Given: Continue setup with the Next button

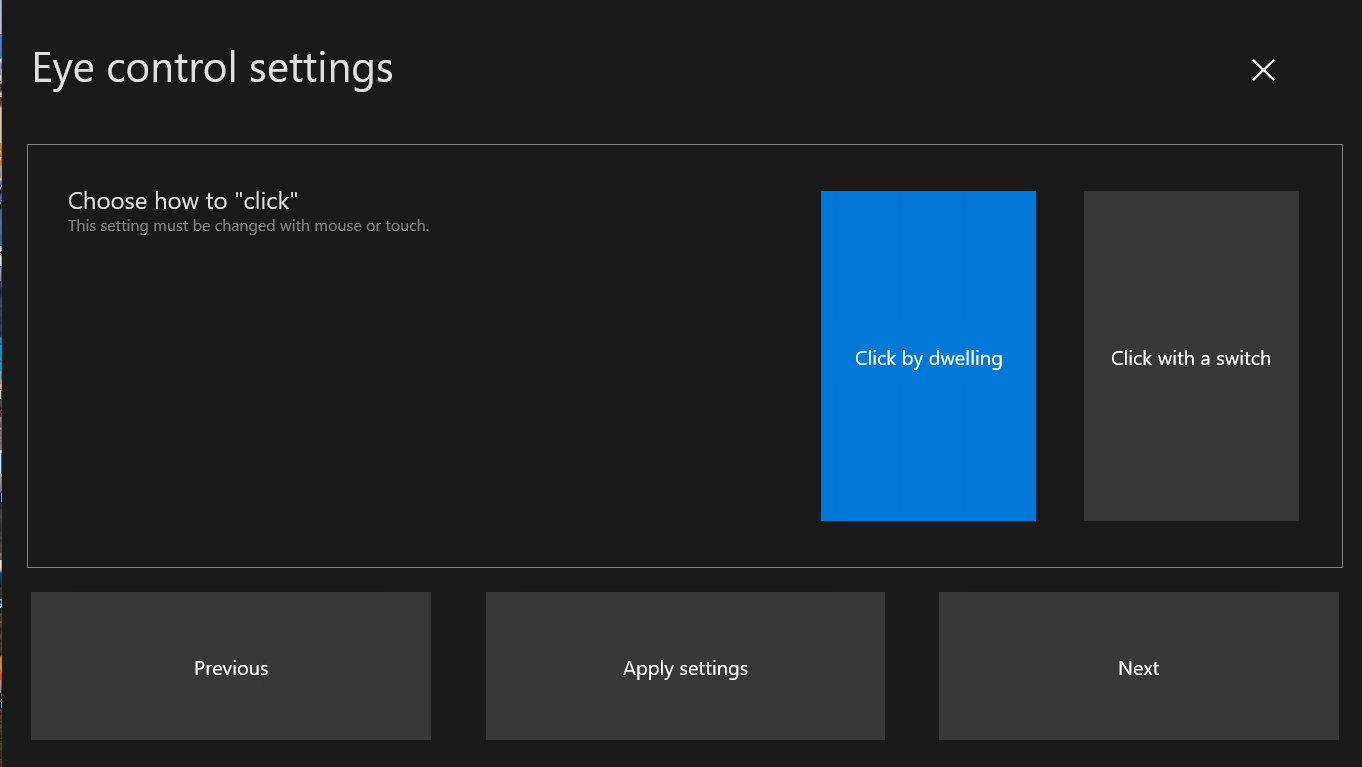Looking at the screenshot, I should tap(1138, 666).
